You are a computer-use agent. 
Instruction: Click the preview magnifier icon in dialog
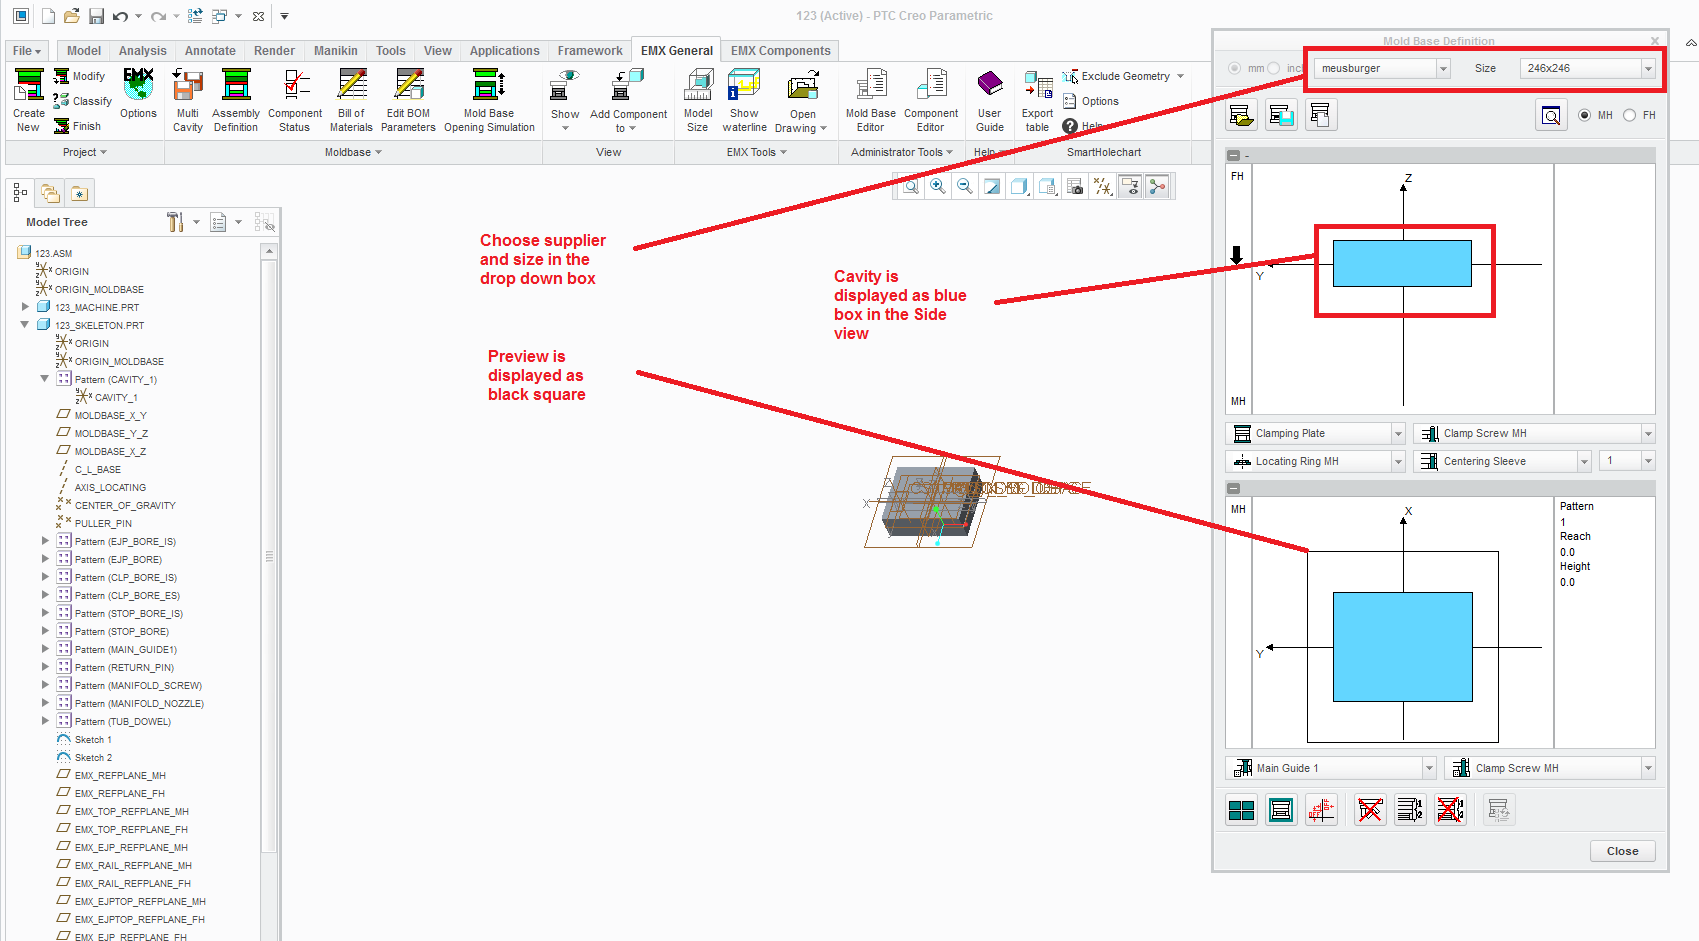1551,115
